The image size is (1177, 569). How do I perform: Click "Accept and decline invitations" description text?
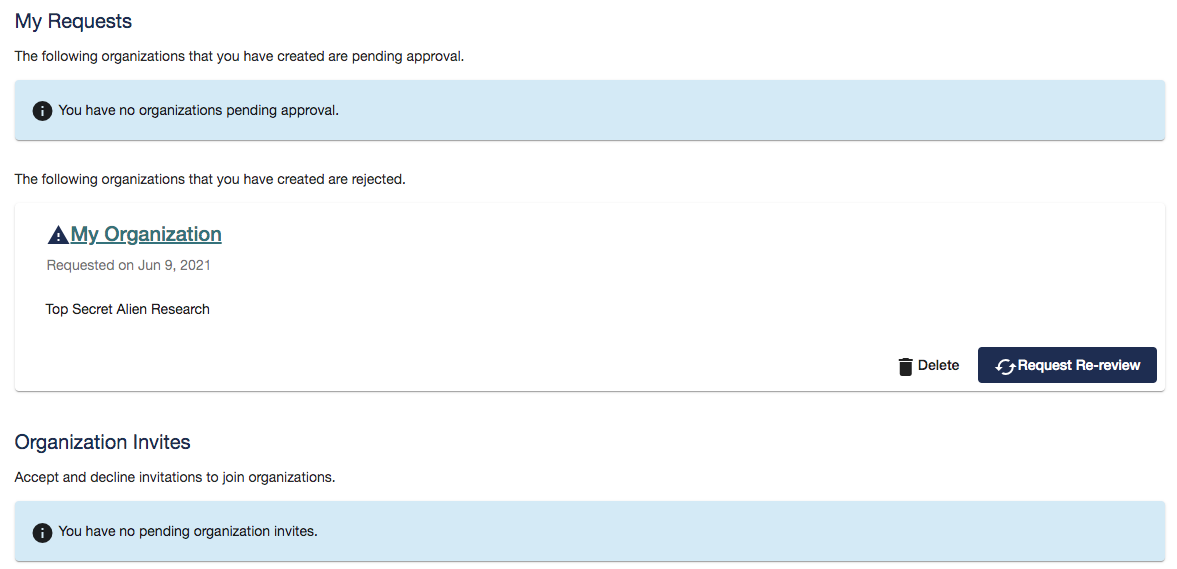pyautogui.click(x=175, y=477)
